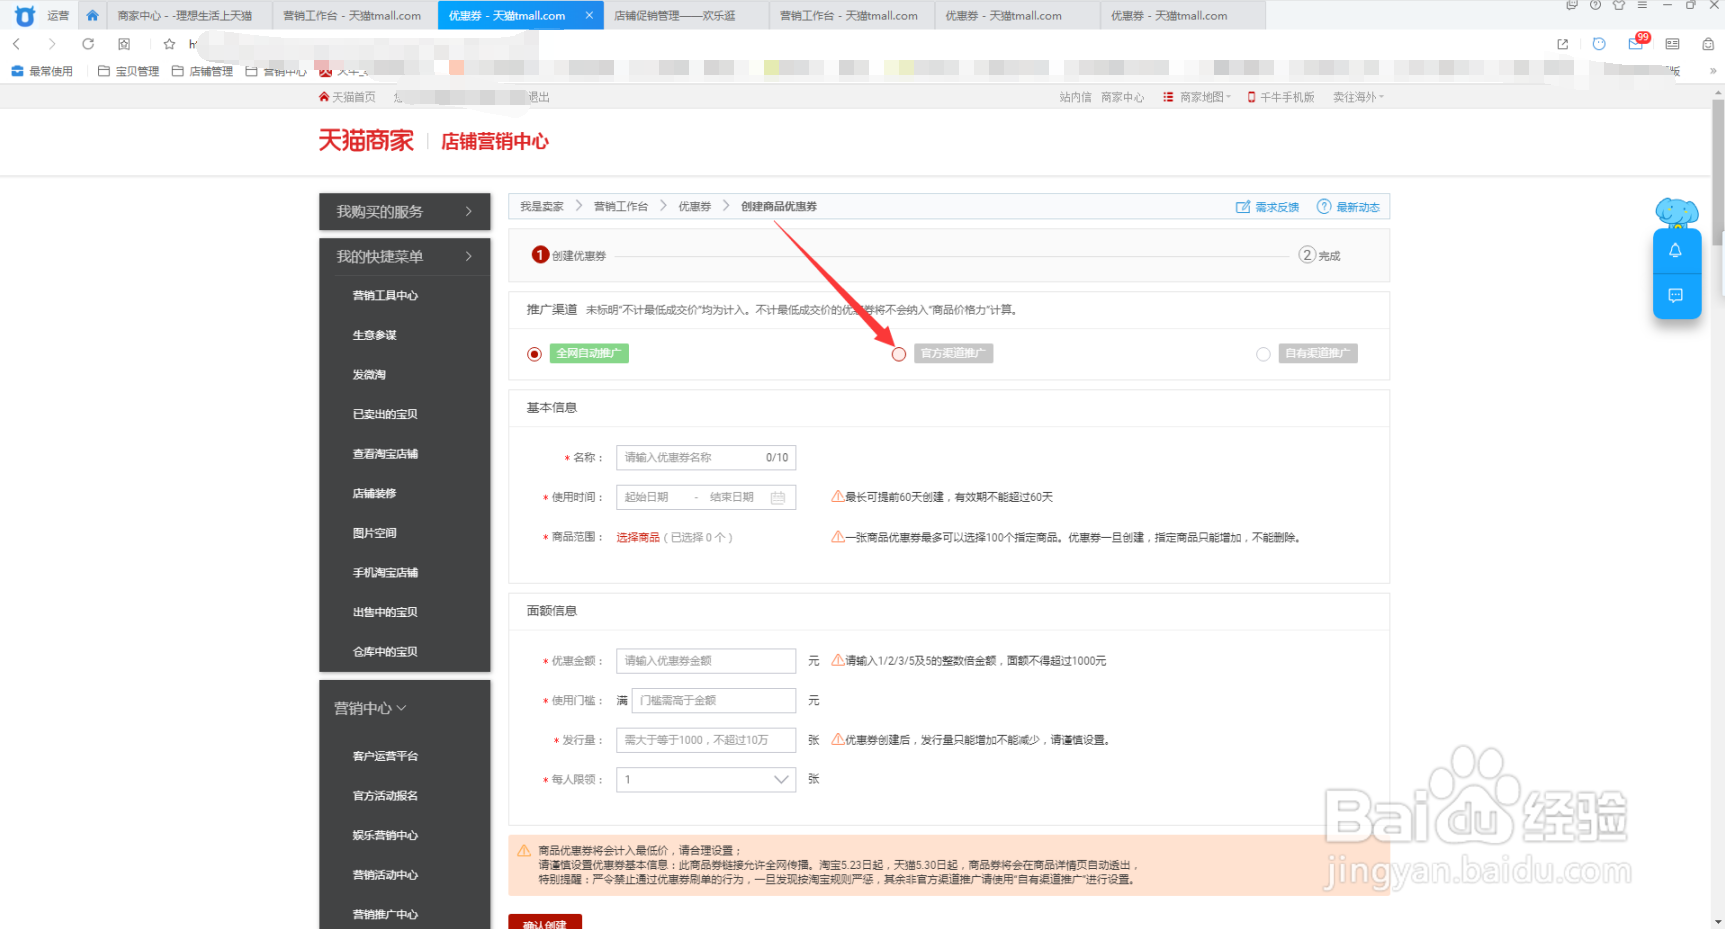The height and width of the screenshot is (929, 1725).
Task: Open the 每人限领 dropdown
Action: pos(706,779)
